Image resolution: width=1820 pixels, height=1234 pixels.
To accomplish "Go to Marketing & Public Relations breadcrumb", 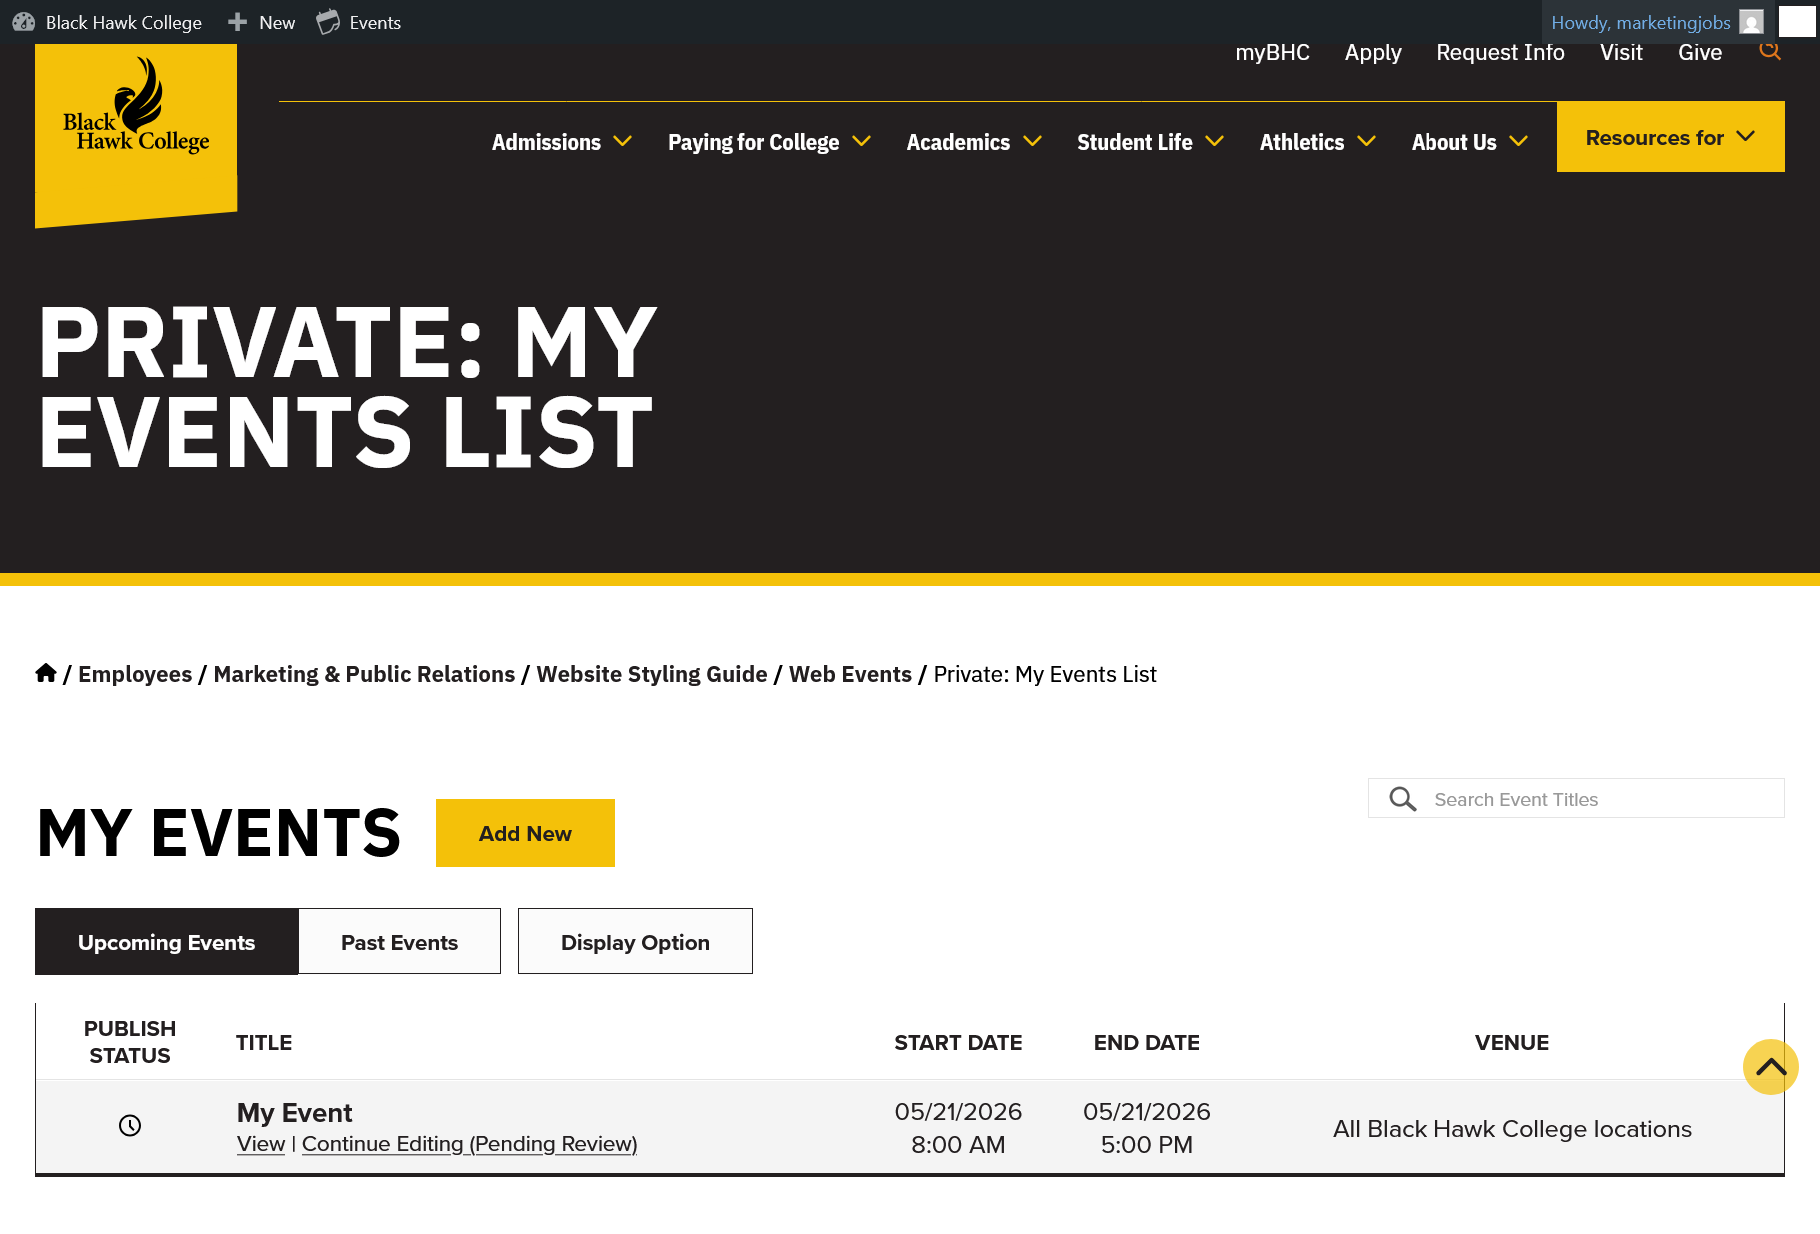I will tap(364, 674).
